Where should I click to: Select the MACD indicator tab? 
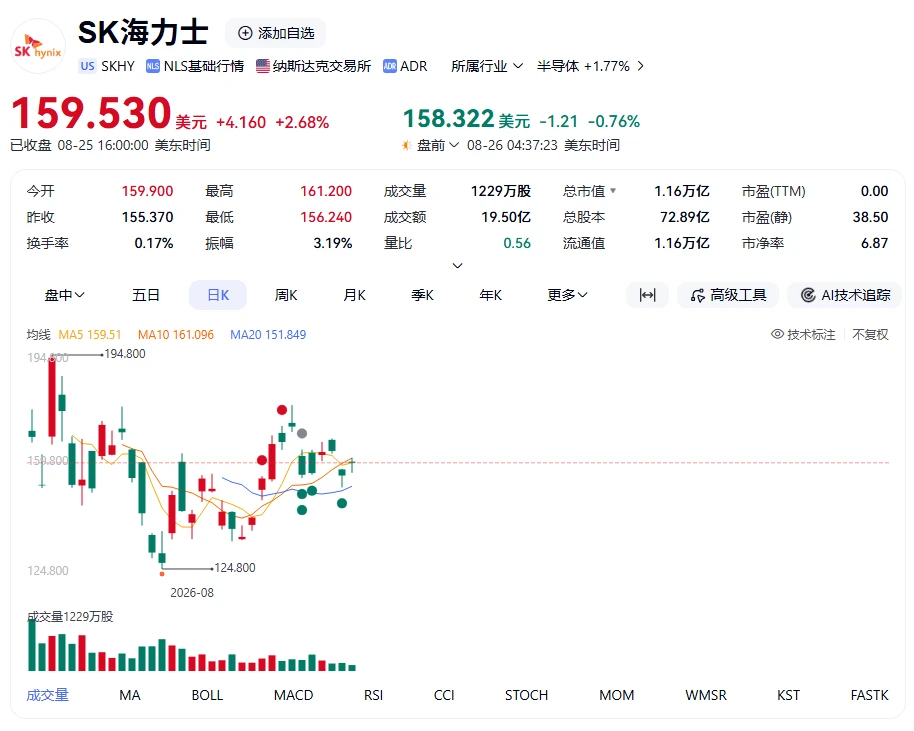(x=293, y=695)
